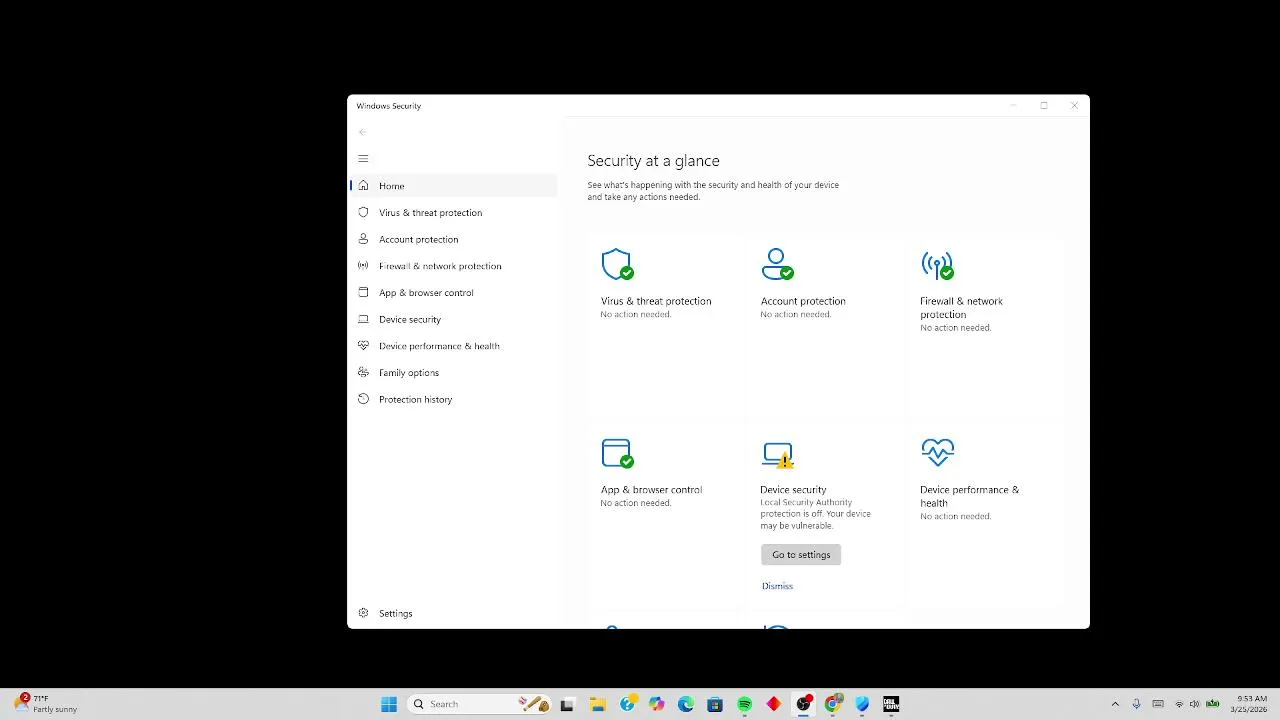Click the back arrow in Windows Security

[x=363, y=132]
